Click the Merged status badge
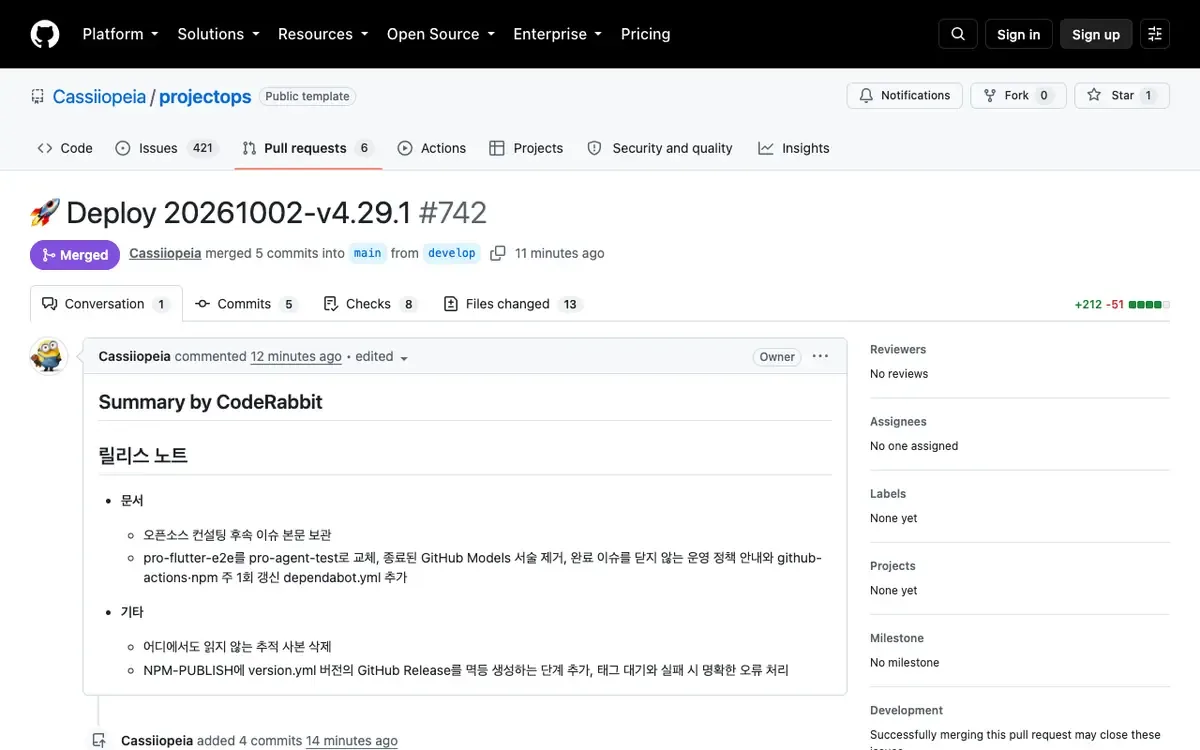This screenshot has height=750, width=1200. click(x=75, y=255)
